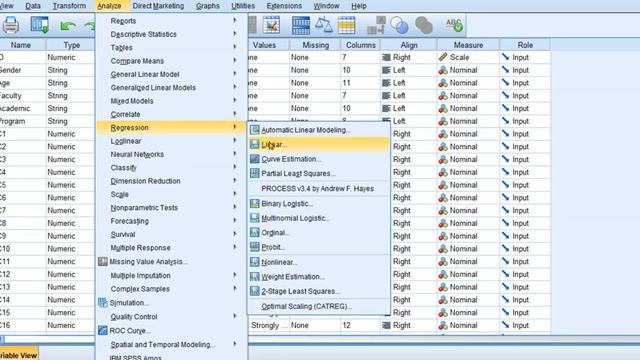Expand the Multiple Imputation submenu
Image resolution: width=640 pixels, height=360 pixels.
click(x=235, y=275)
